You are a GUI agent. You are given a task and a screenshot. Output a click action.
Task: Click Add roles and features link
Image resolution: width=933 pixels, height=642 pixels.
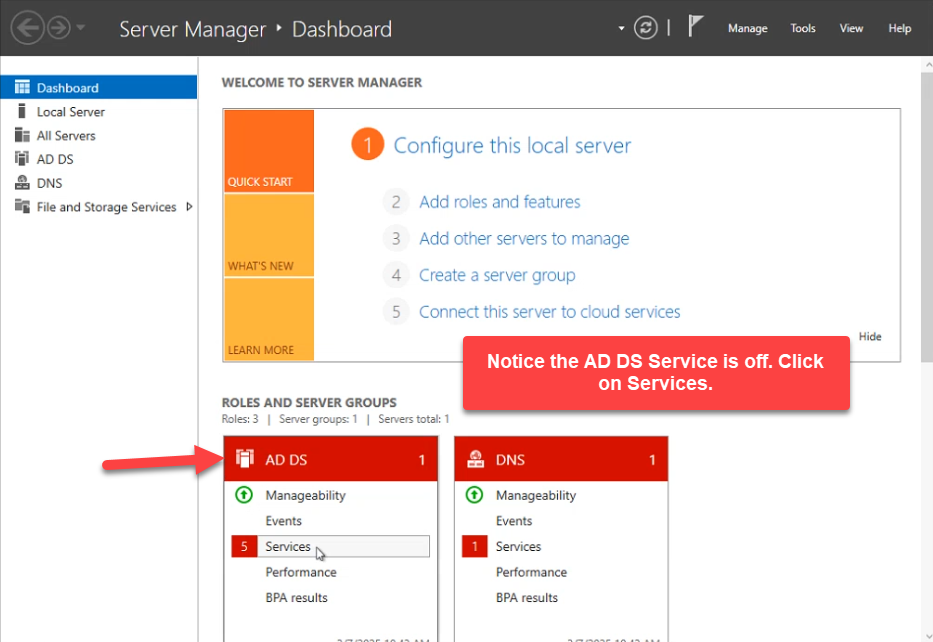(x=499, y=202)
